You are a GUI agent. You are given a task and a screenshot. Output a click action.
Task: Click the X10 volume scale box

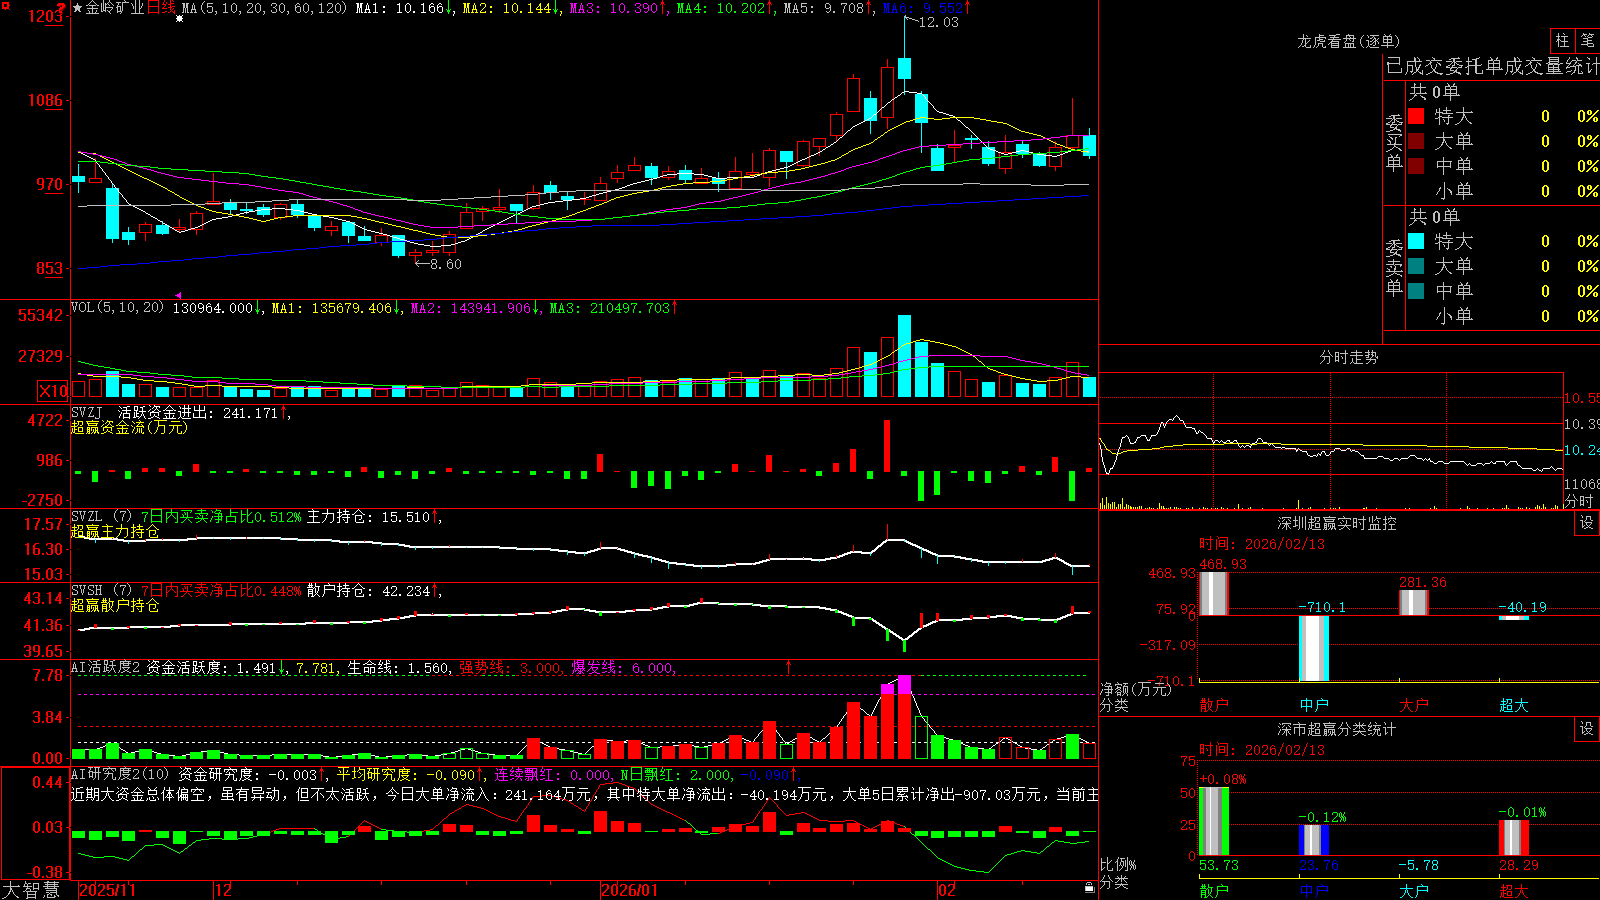point(53,391)
